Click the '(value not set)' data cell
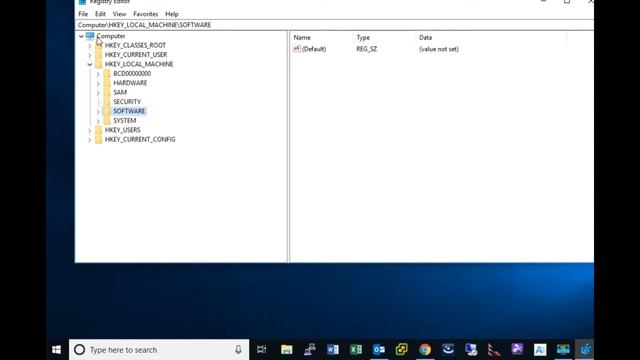 pyautogui.click(x=439, y=49)
